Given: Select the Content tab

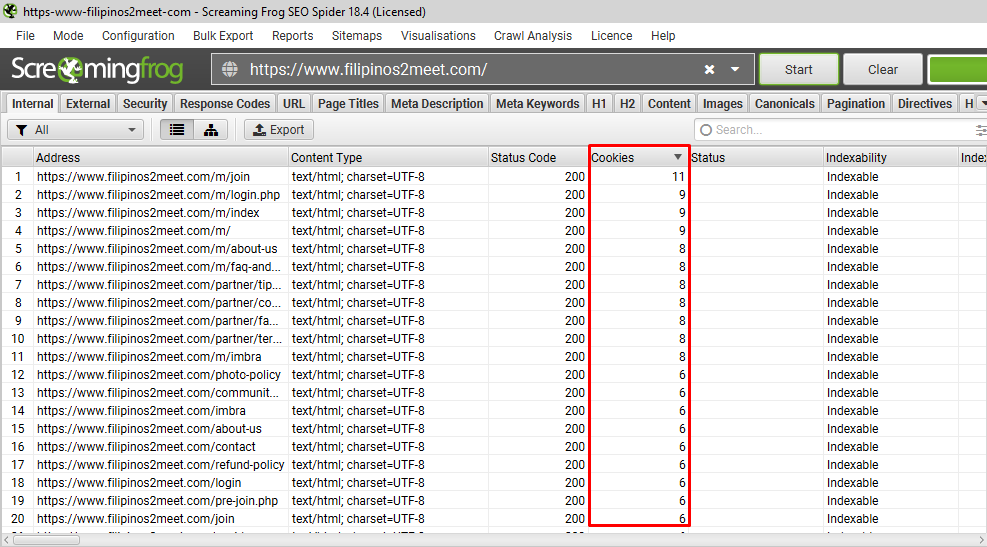Looking at the screenshot, I should [x=669, y=103].
